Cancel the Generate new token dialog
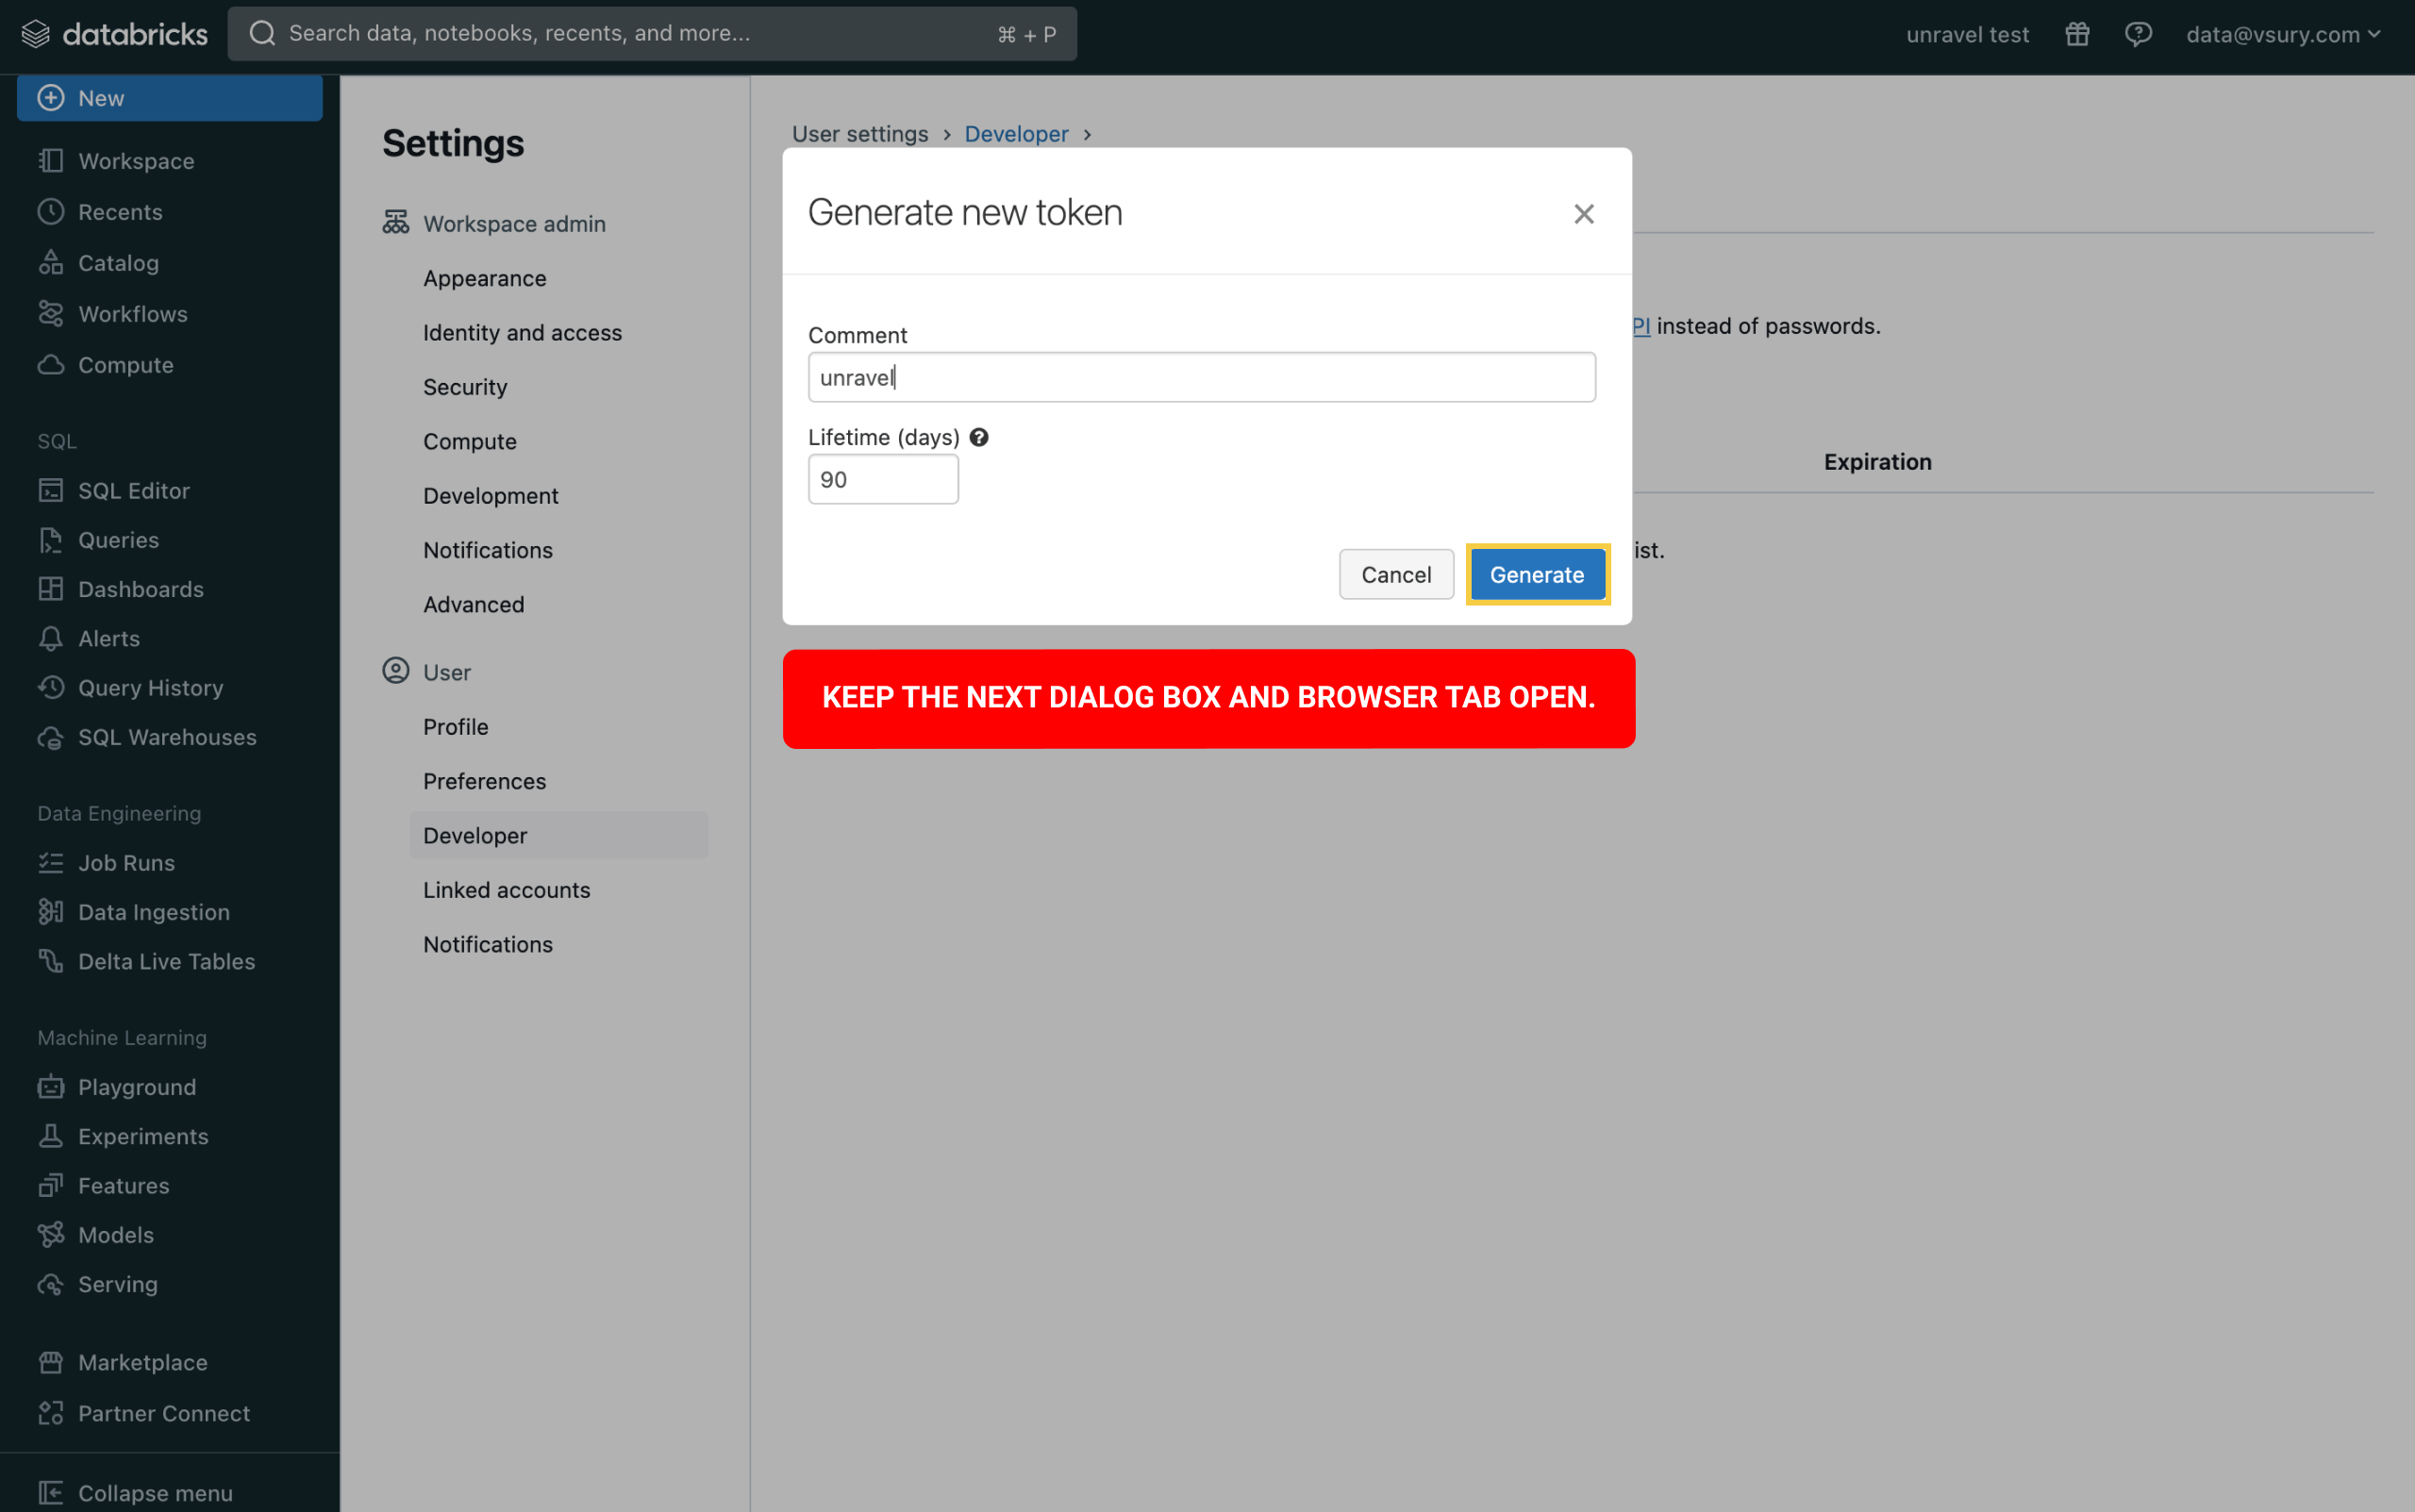The image size is (2415, 1512). 1396,574
